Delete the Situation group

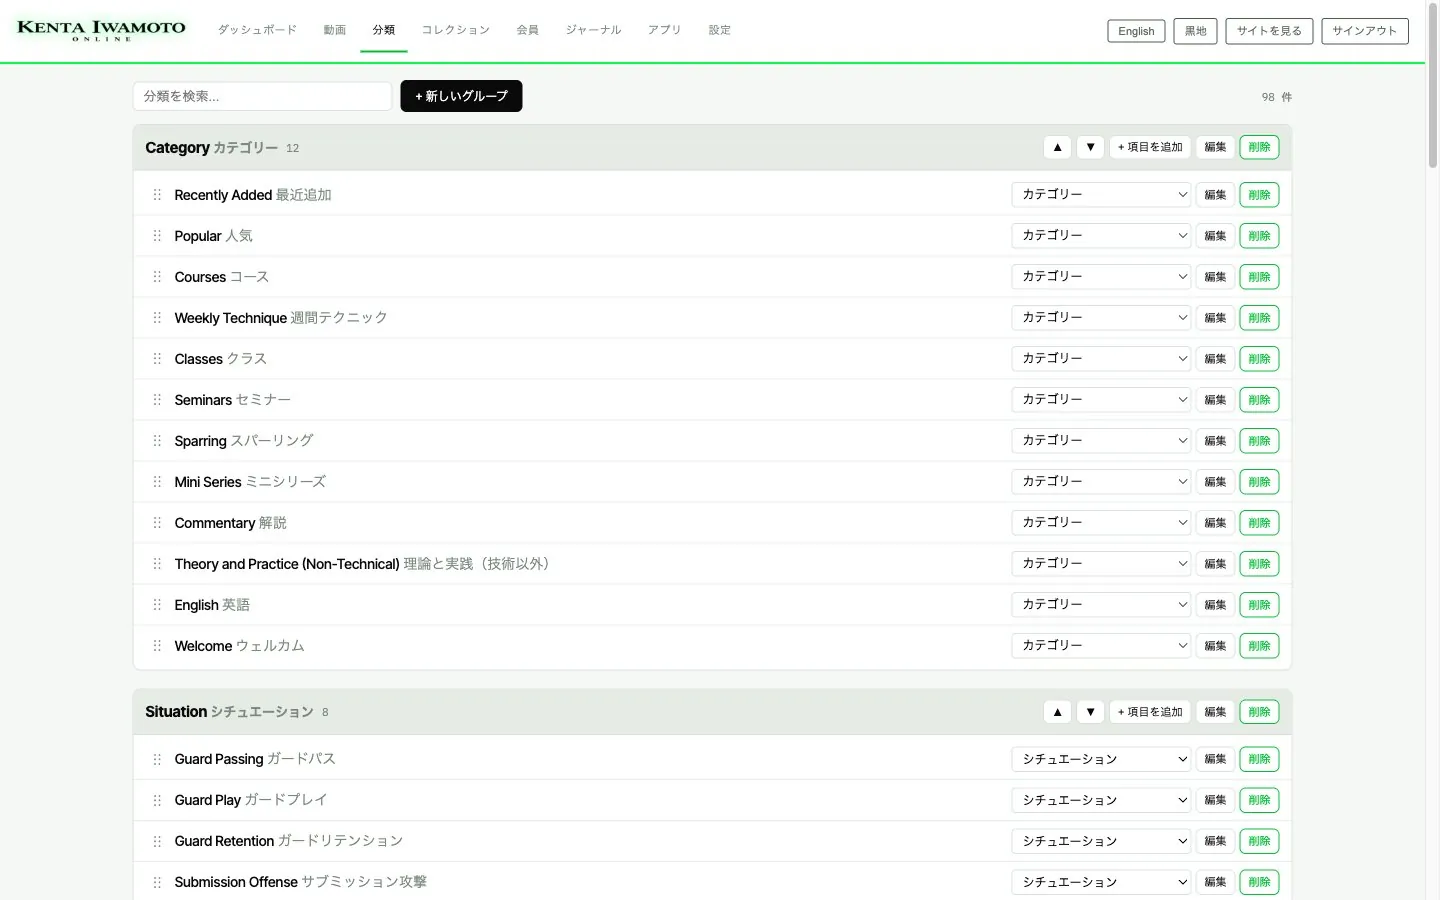1259,712
